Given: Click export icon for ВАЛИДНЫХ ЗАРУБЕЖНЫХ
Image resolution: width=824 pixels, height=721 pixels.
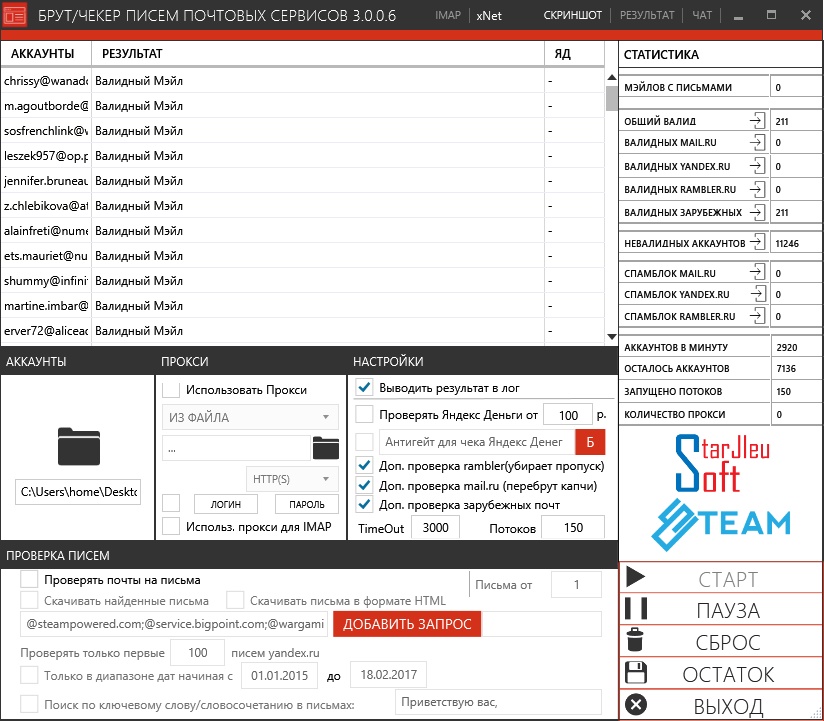Looking at the screenshot, I should 757,212.
